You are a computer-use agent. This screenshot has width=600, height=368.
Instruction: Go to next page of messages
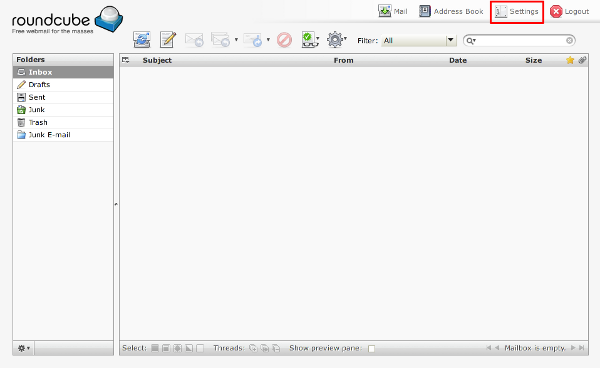[x=573, y=348]
